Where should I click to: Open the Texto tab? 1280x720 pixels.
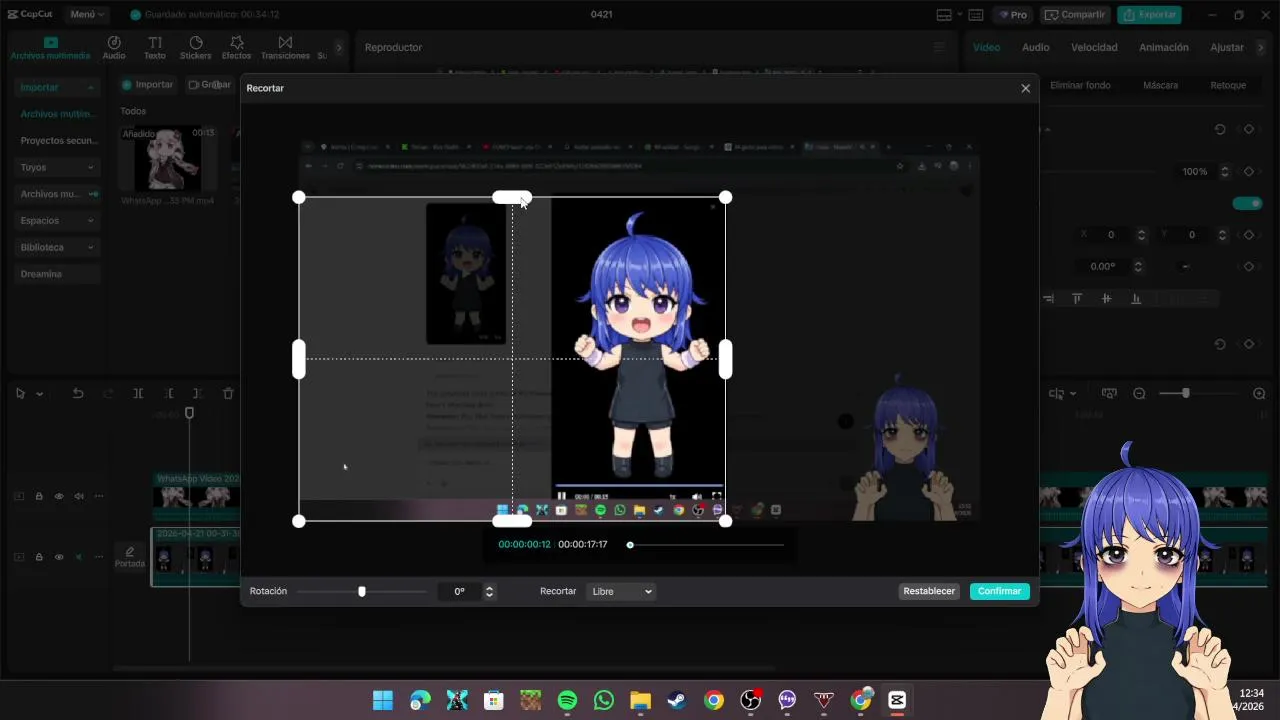point(155,48)
